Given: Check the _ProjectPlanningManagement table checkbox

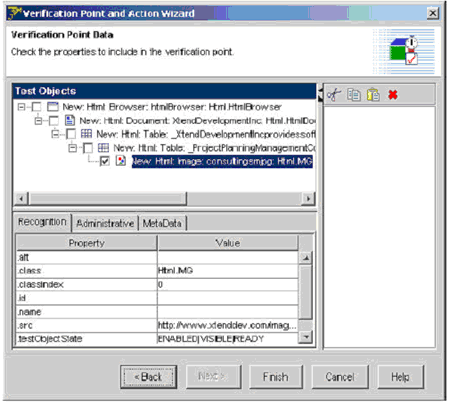Looking at the screenshot, I should (87, 148).
